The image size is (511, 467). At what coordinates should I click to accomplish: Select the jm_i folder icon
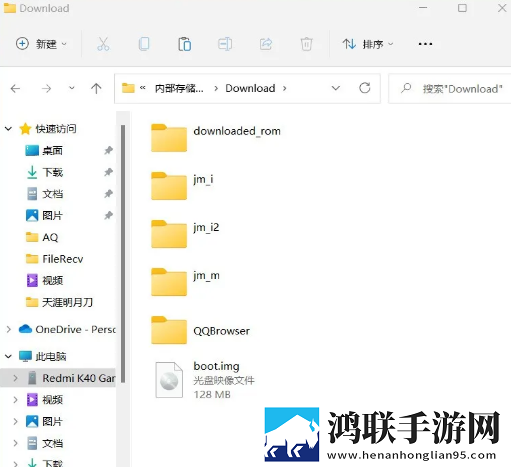[x=169, y=186]
